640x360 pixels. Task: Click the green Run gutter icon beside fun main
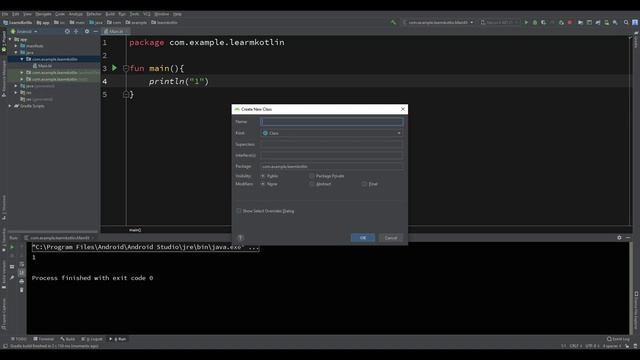[x=114, y=68]
